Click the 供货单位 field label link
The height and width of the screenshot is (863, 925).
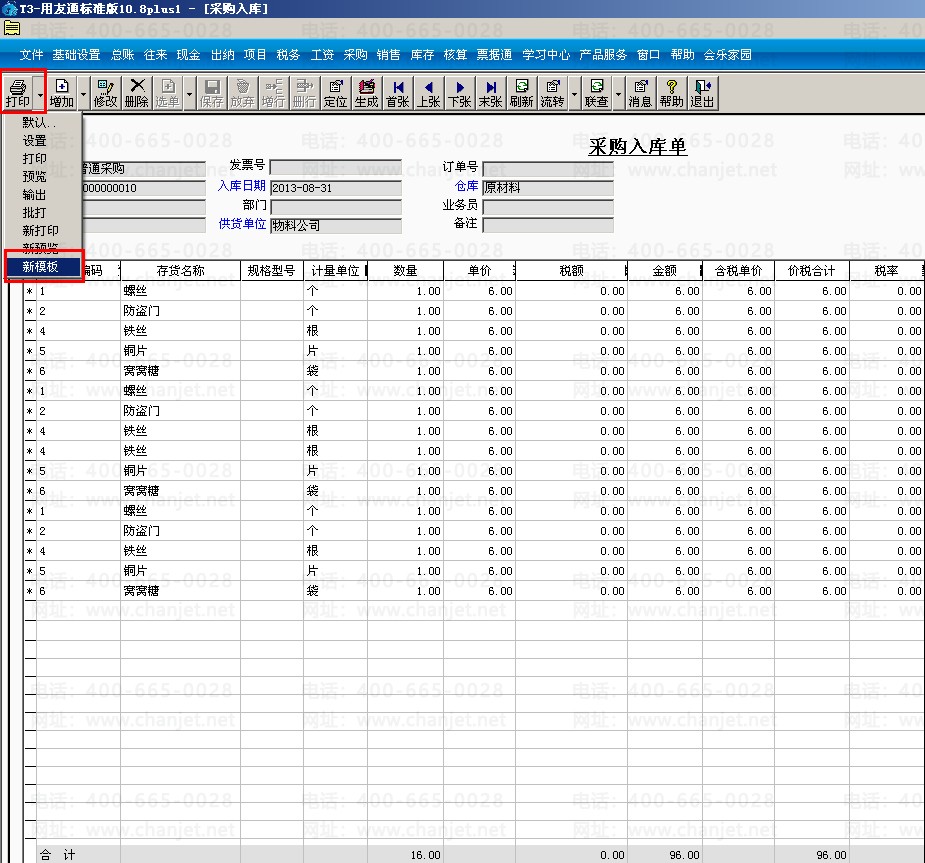click(242, 224)
